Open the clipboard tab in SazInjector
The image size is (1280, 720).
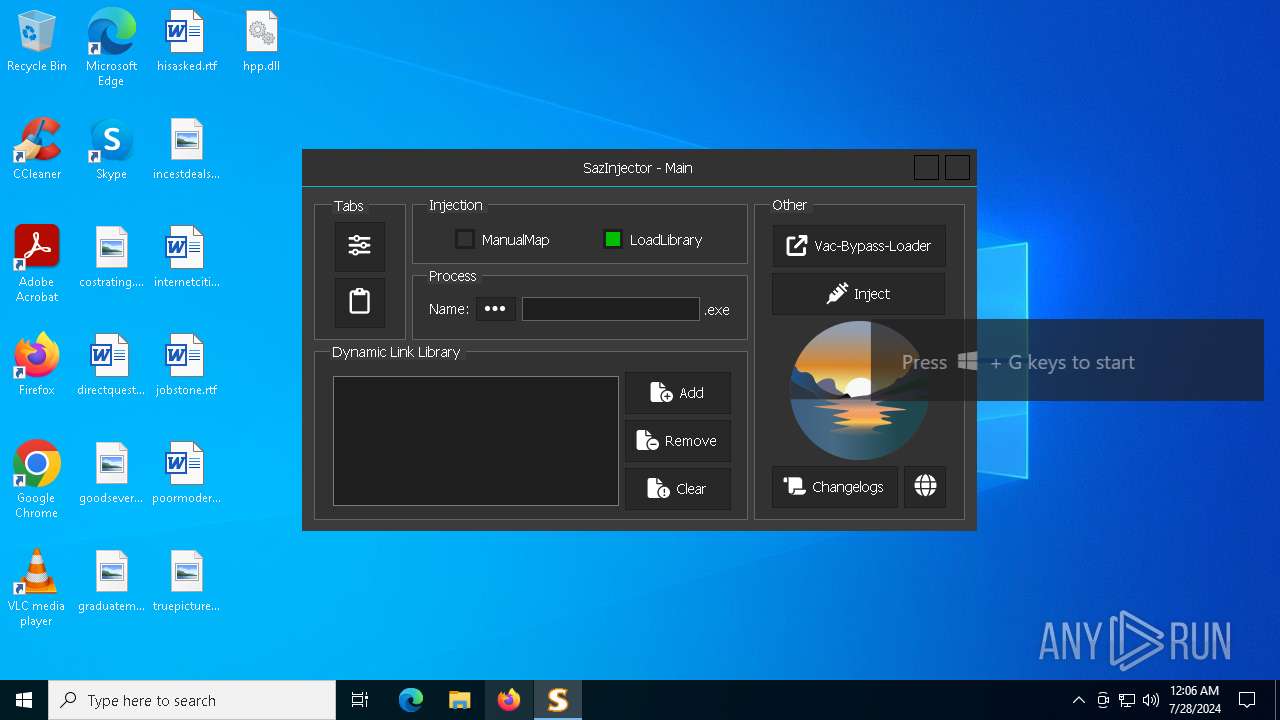pos(360,302)
